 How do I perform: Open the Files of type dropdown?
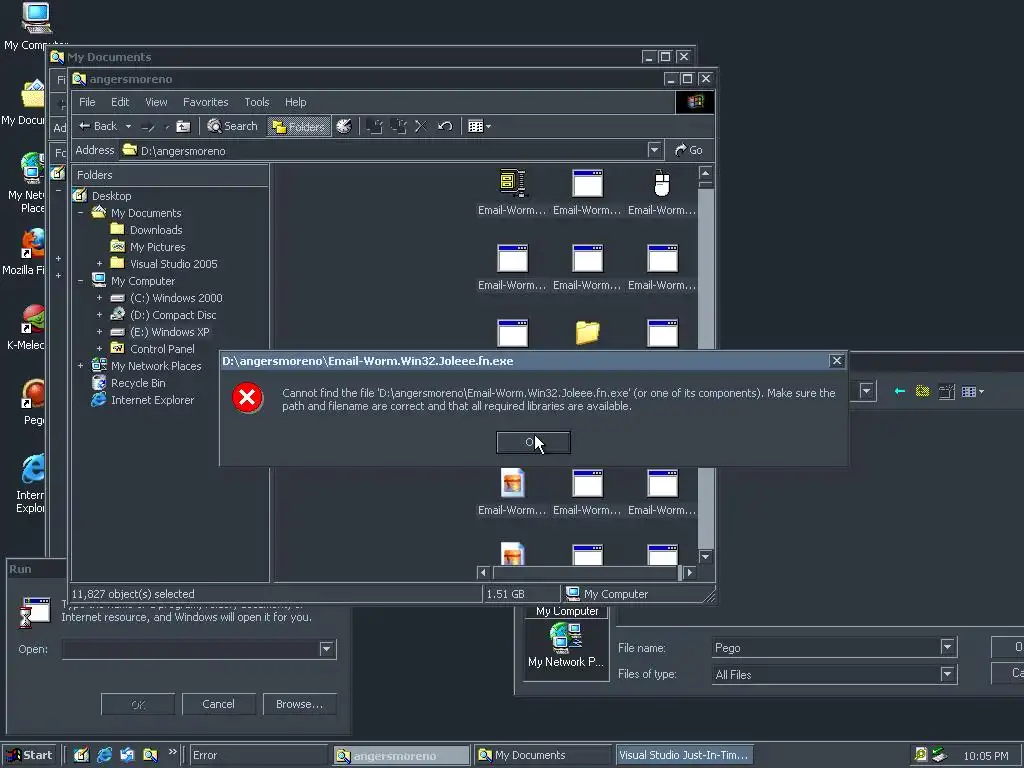pyautogui.click(x=948, y=675)
